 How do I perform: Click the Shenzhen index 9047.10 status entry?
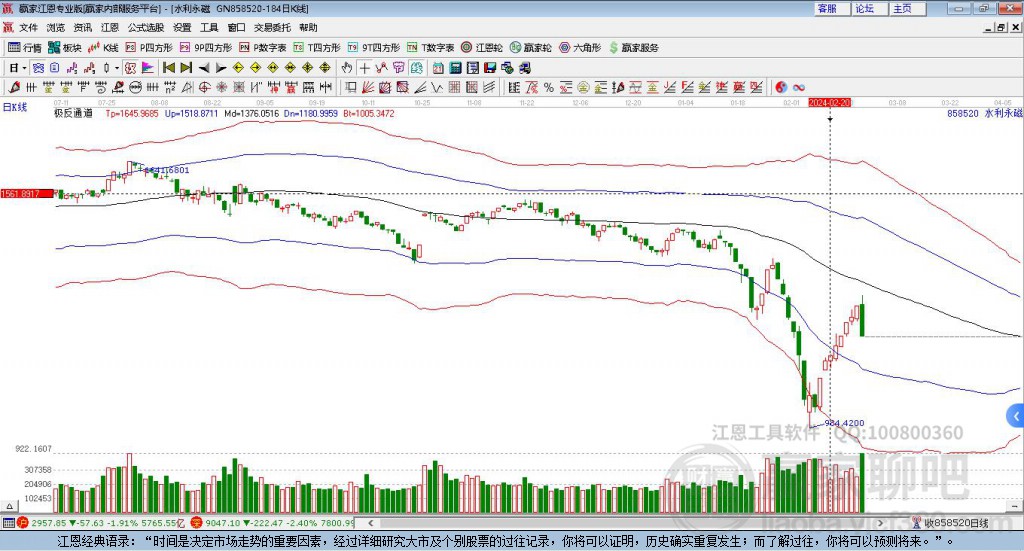point(273,523)
